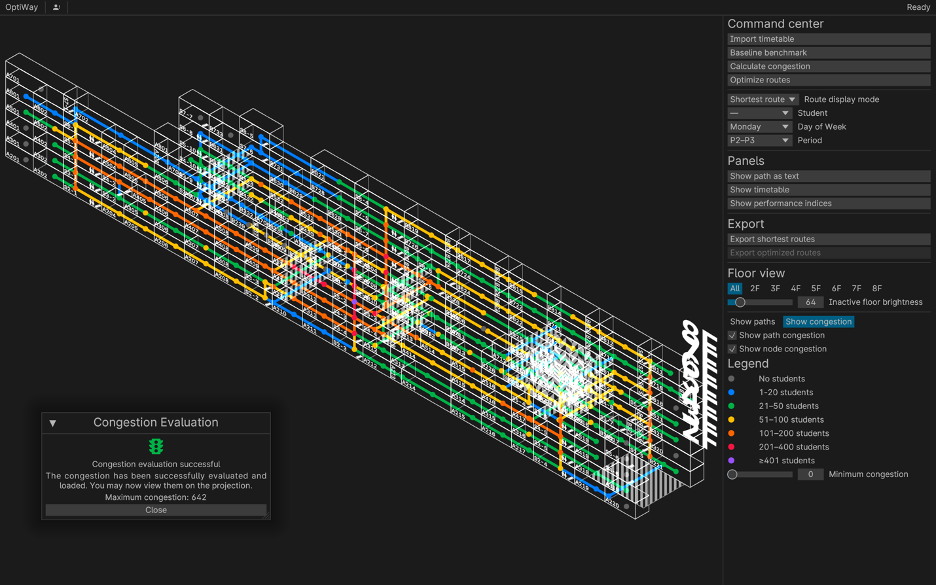Show only floor 6F
This screenshot has width=936, height=586.
tap(836, 288)
